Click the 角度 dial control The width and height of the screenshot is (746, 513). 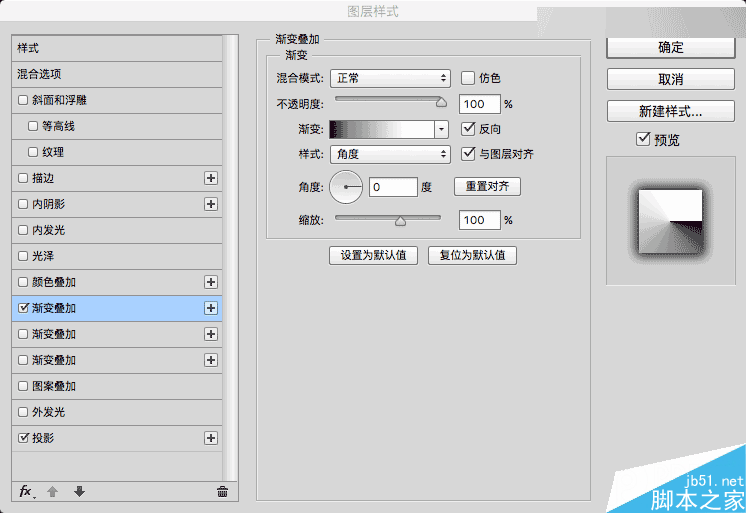pyautogui.click(x=346, y=187)
